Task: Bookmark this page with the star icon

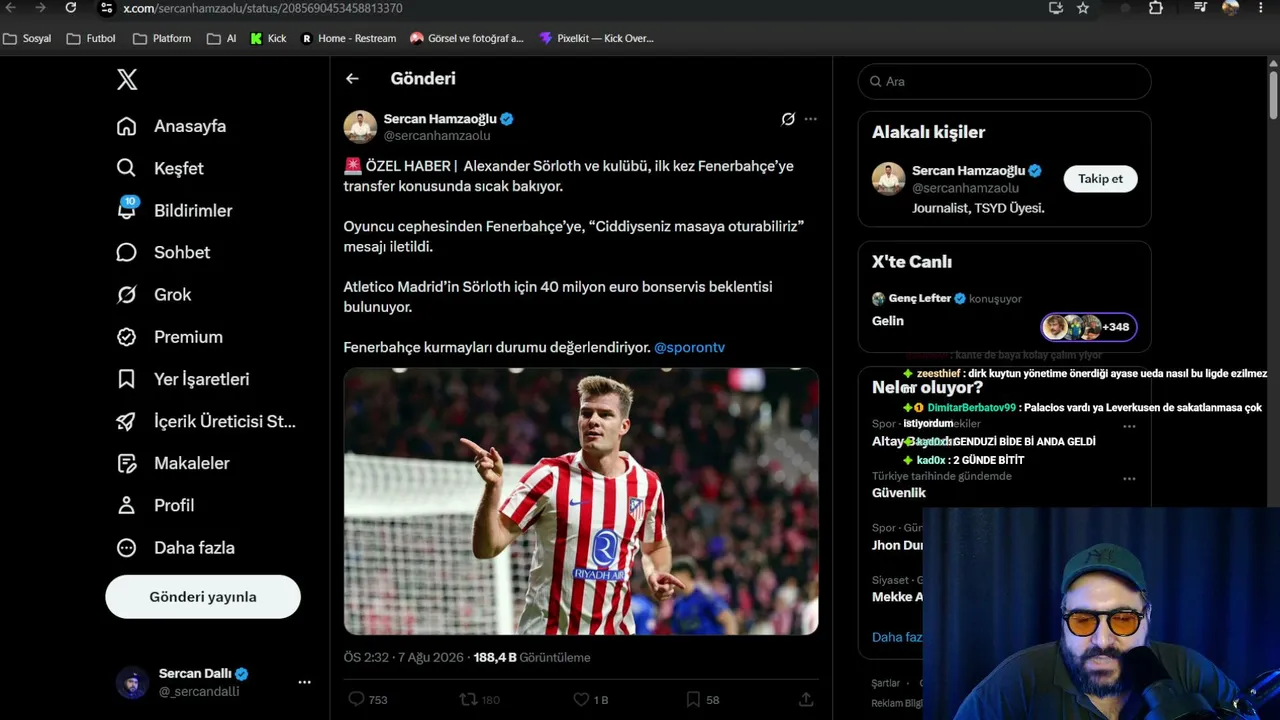Action: coord(1083,8)
